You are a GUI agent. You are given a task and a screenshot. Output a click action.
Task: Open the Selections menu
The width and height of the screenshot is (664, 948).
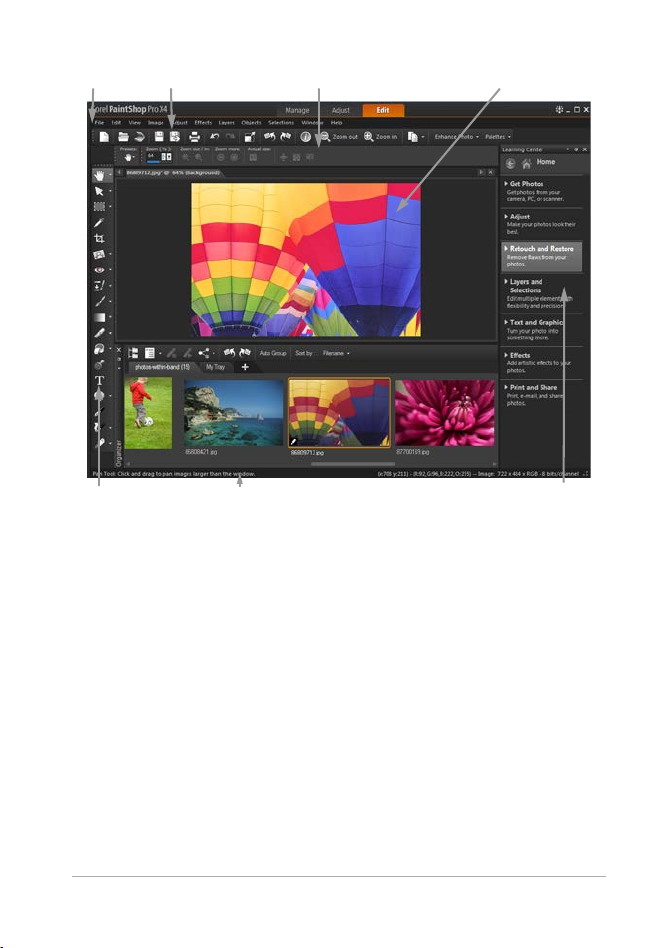point(281,123)
